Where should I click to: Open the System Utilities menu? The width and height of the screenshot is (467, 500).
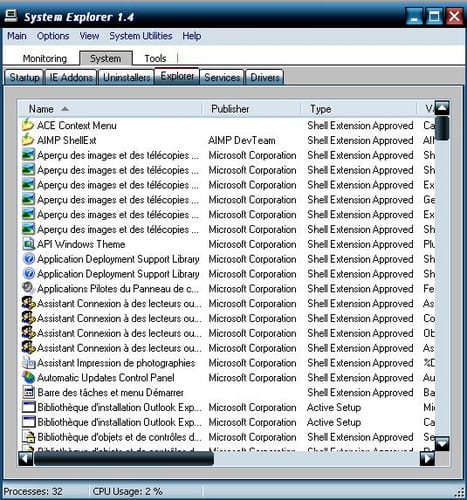(x=141, y=36)
